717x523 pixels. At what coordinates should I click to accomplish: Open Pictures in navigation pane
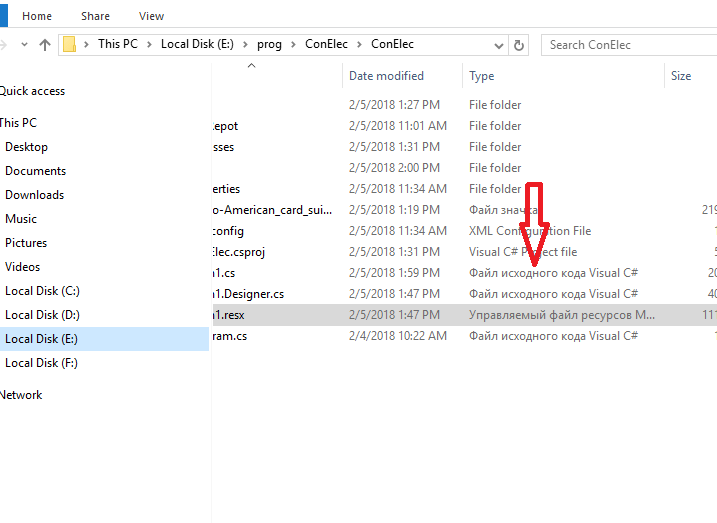click(x=26, y=243)
